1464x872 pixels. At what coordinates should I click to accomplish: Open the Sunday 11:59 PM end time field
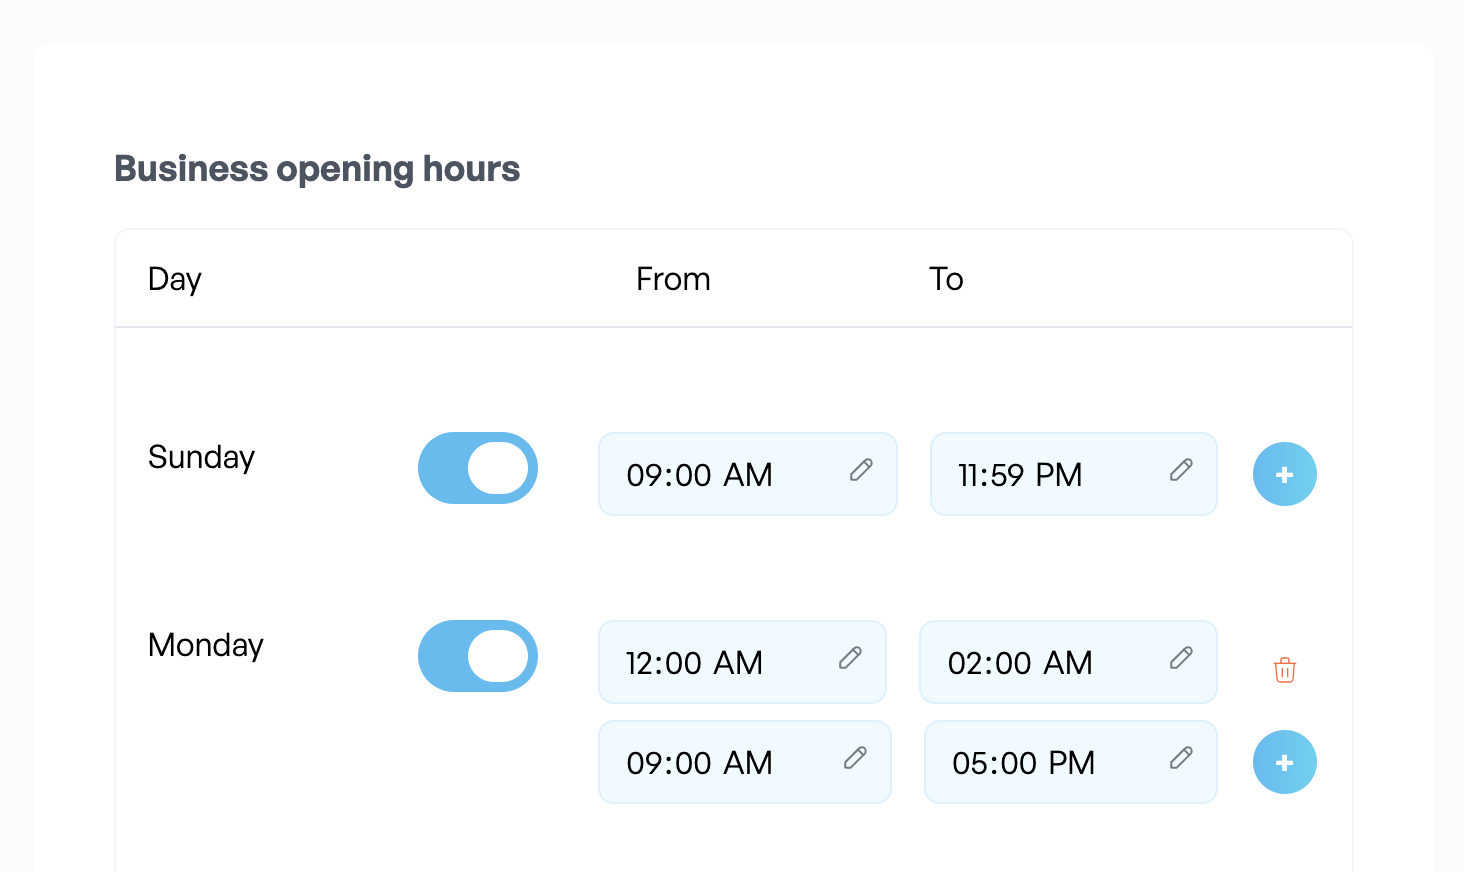point(1074,474)
